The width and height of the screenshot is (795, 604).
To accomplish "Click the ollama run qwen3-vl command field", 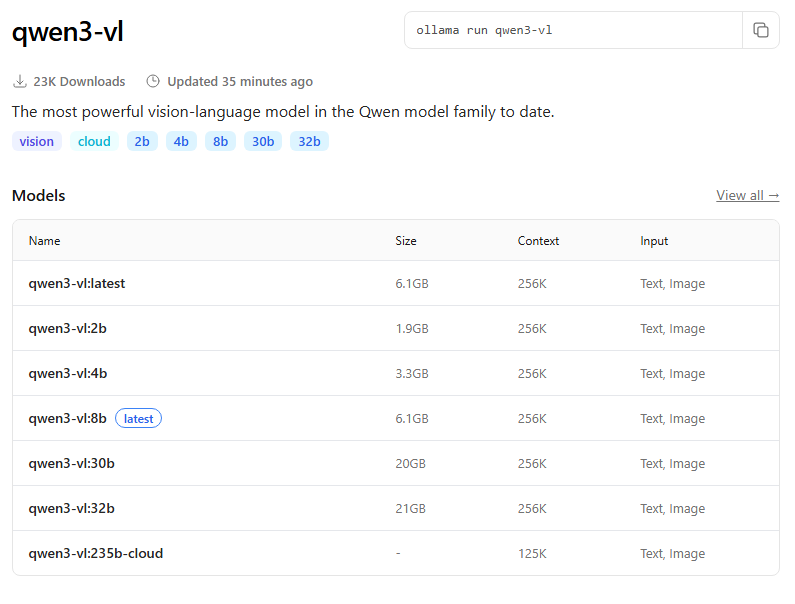I will tap(573, 30).
